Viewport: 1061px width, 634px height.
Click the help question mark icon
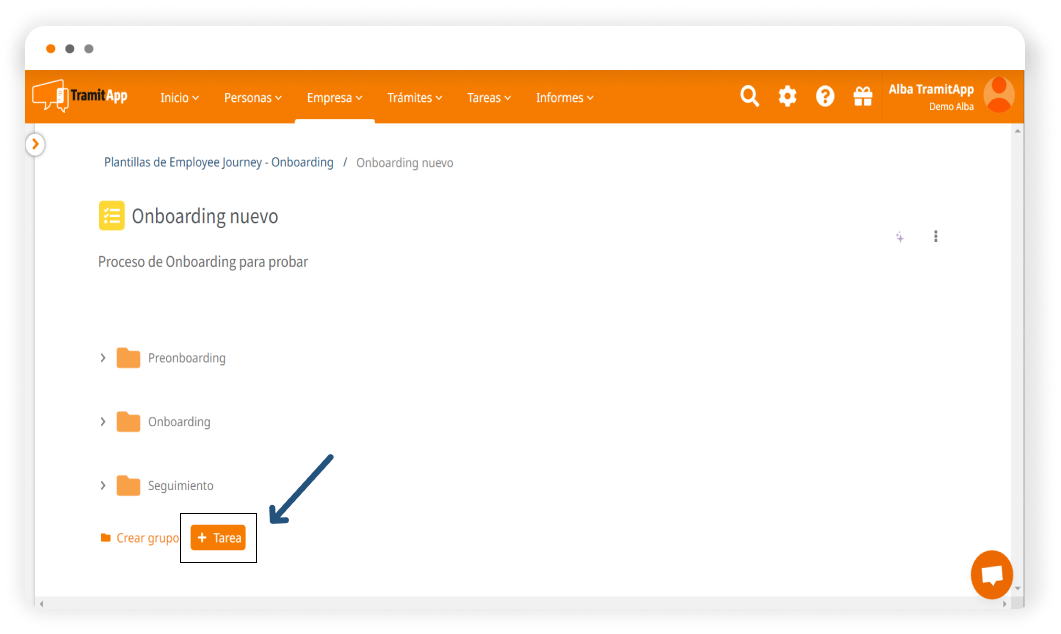[x=825, y=96]
